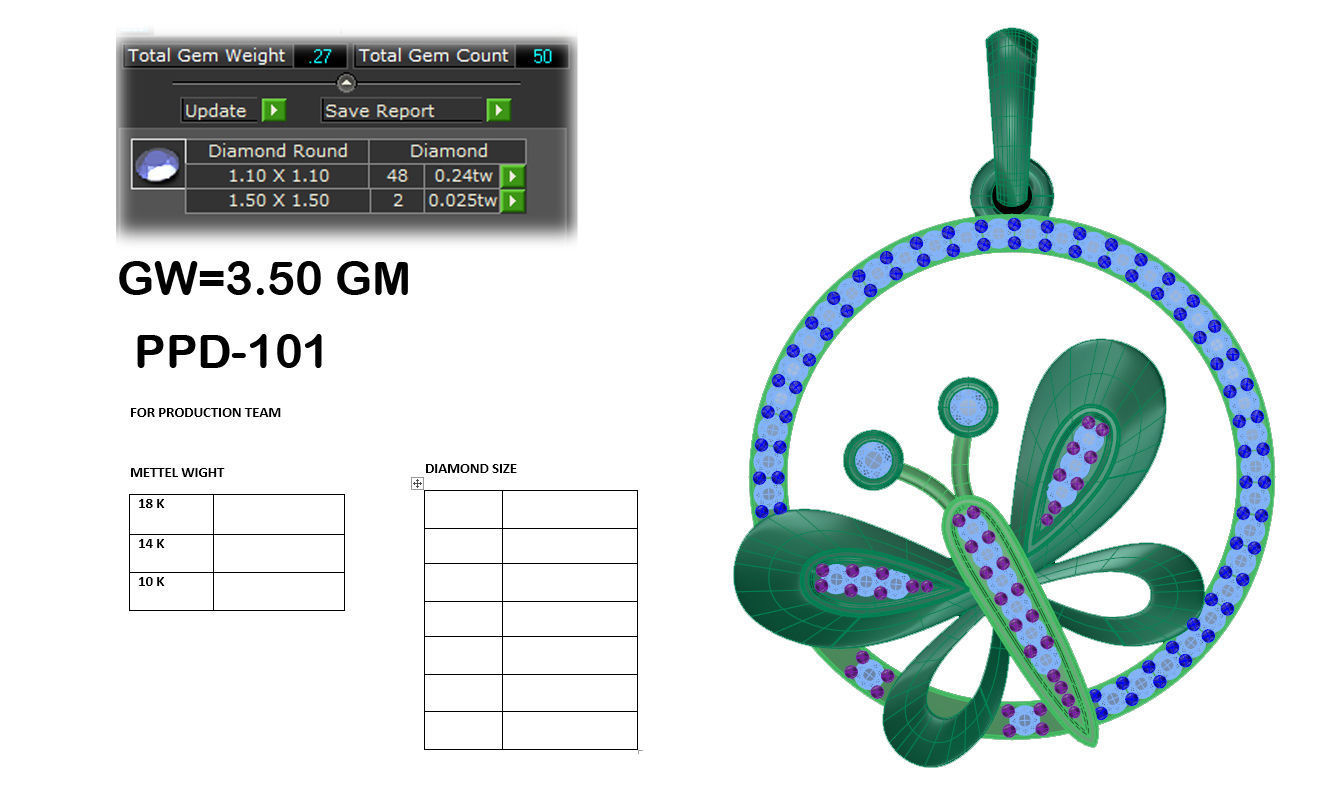Click the empty value cell beside 18 K
Viewport: 1325px width, 793px height.
click(279, 514)
